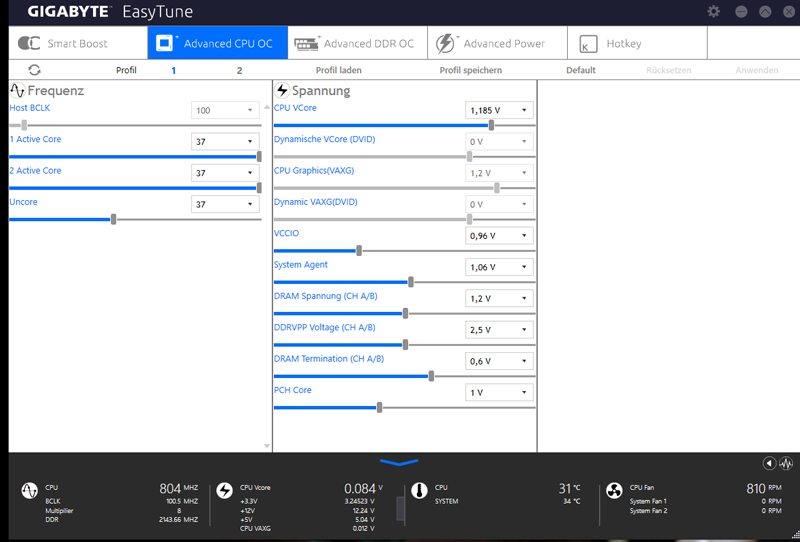
Task: Click the Anwenden button
Action: (757, 70)
